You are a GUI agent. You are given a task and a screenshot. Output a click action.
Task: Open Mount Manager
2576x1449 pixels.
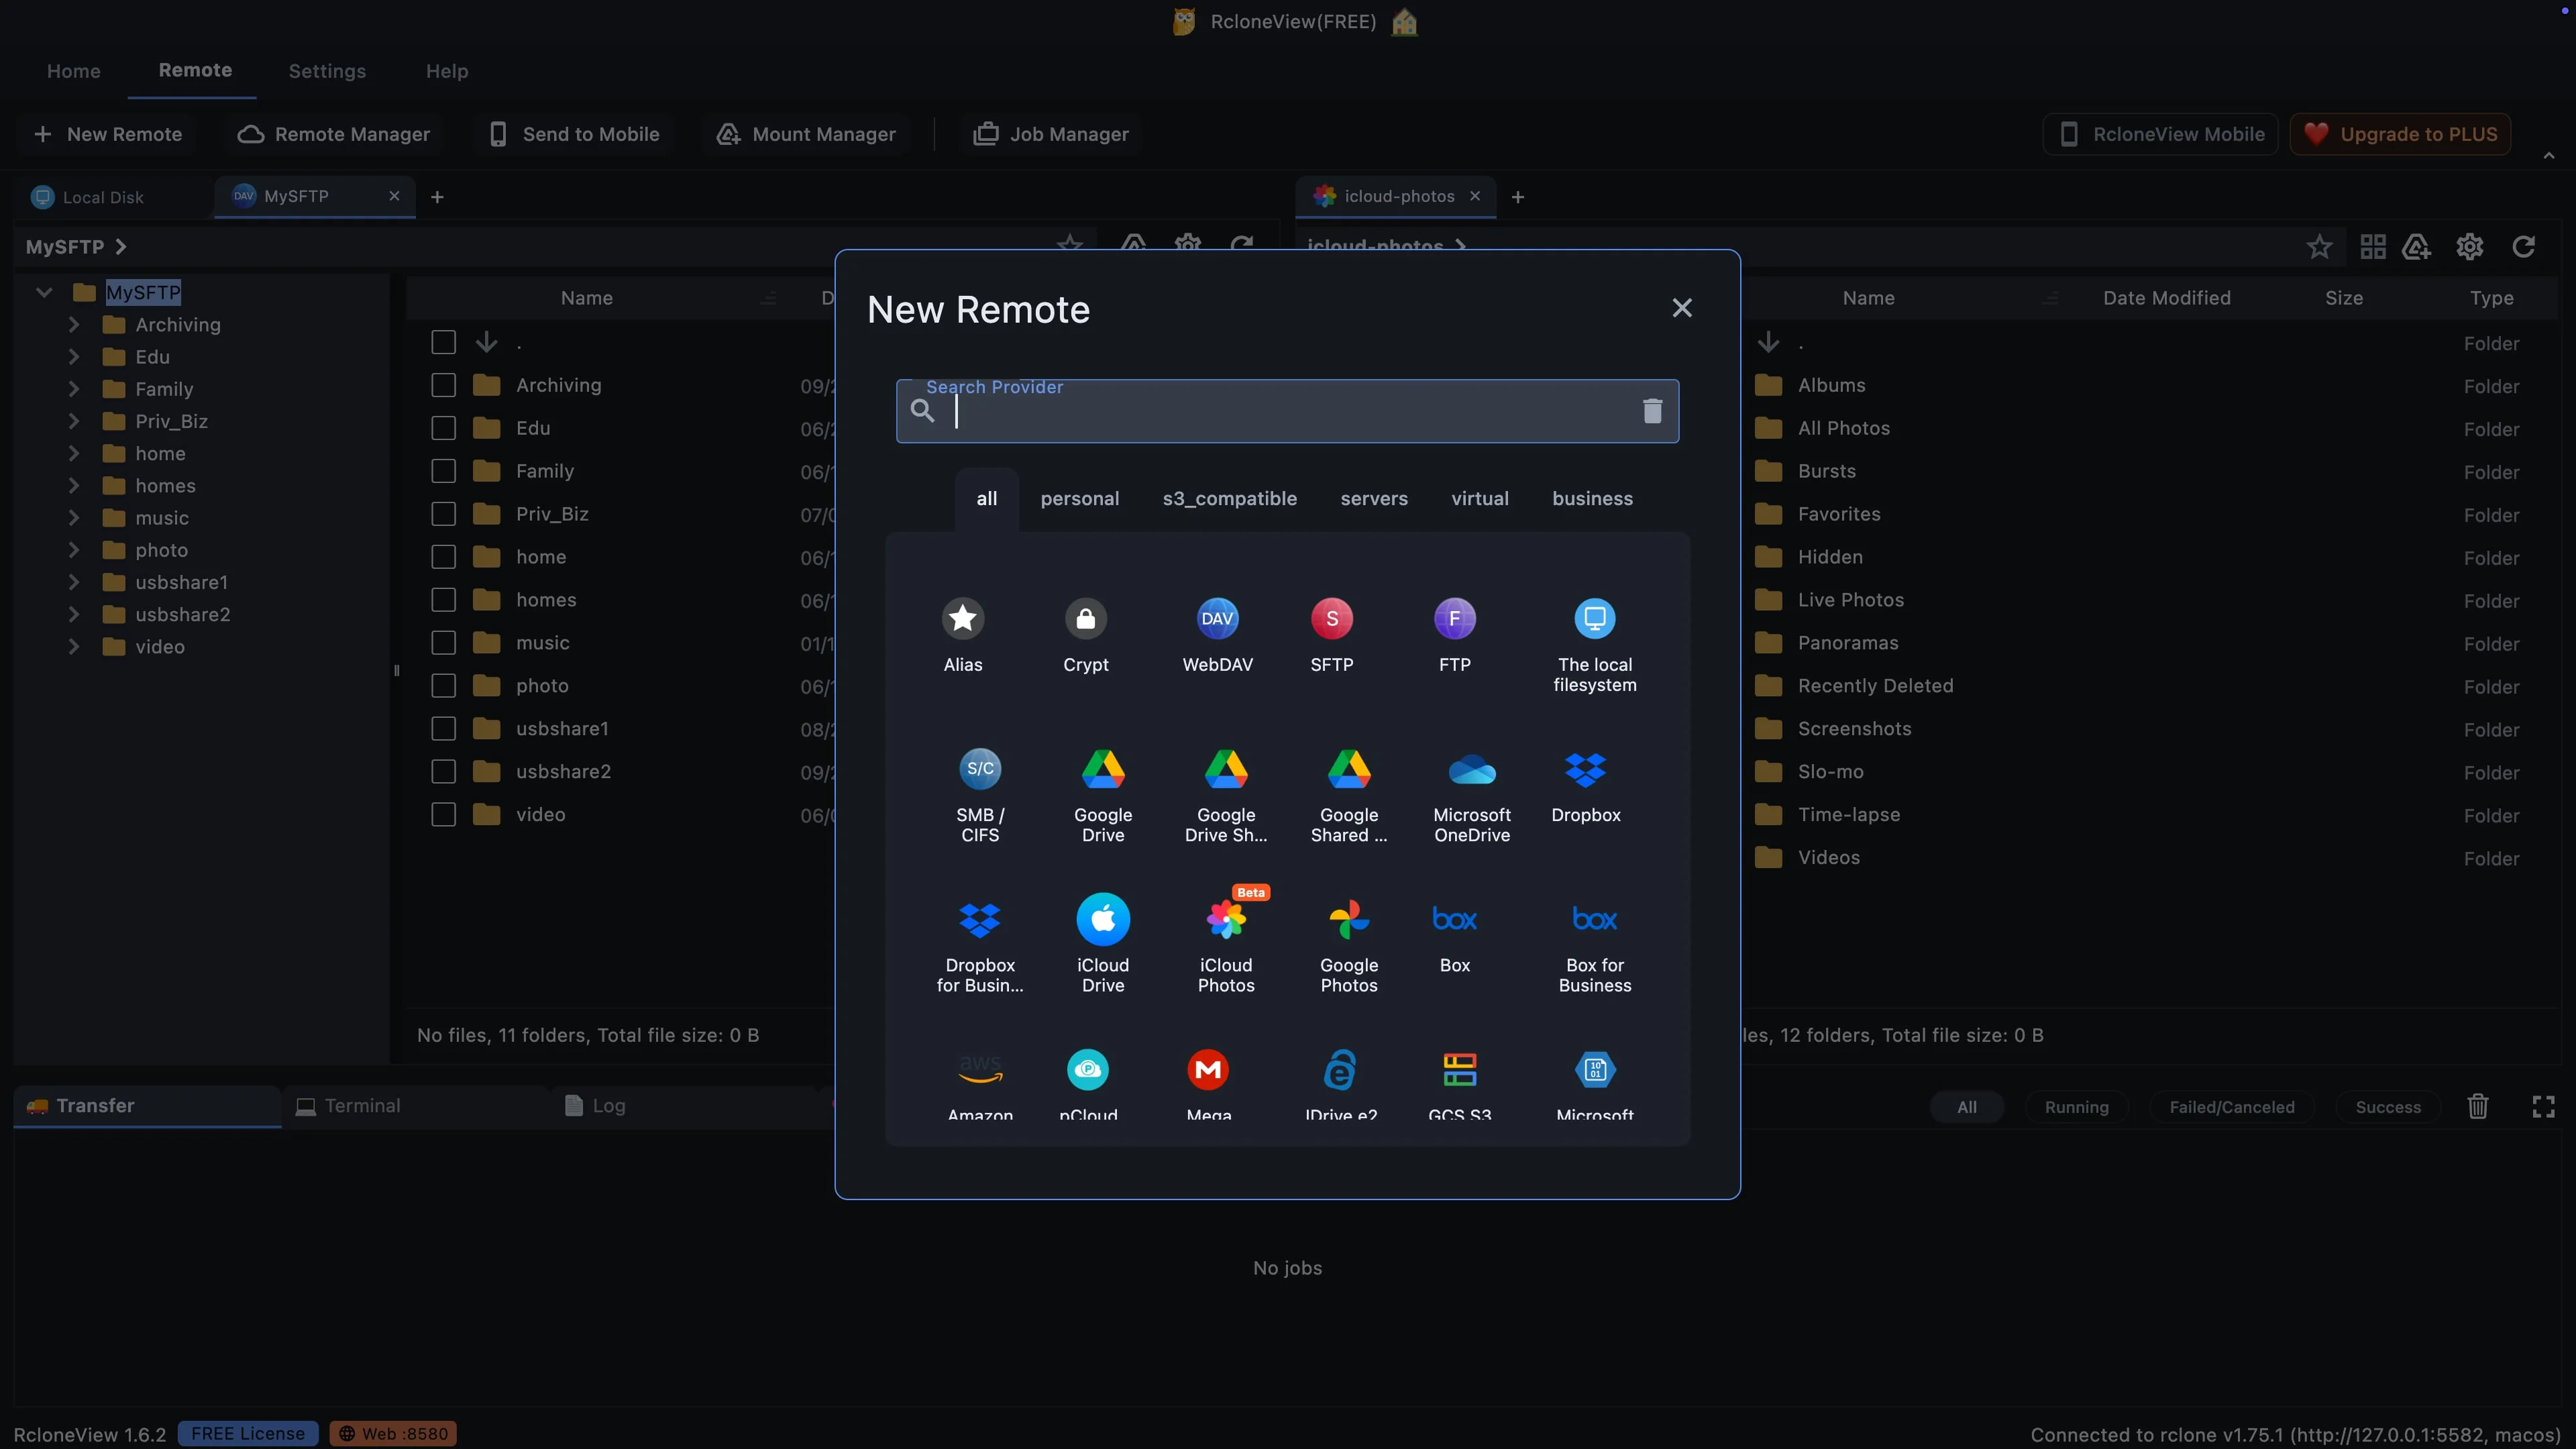tap(806, 134)
